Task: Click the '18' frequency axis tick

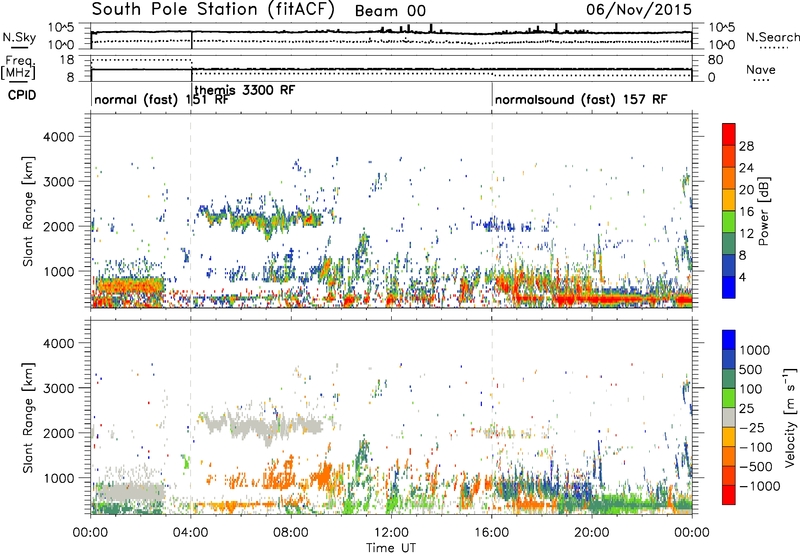Action: pos(66,60)
